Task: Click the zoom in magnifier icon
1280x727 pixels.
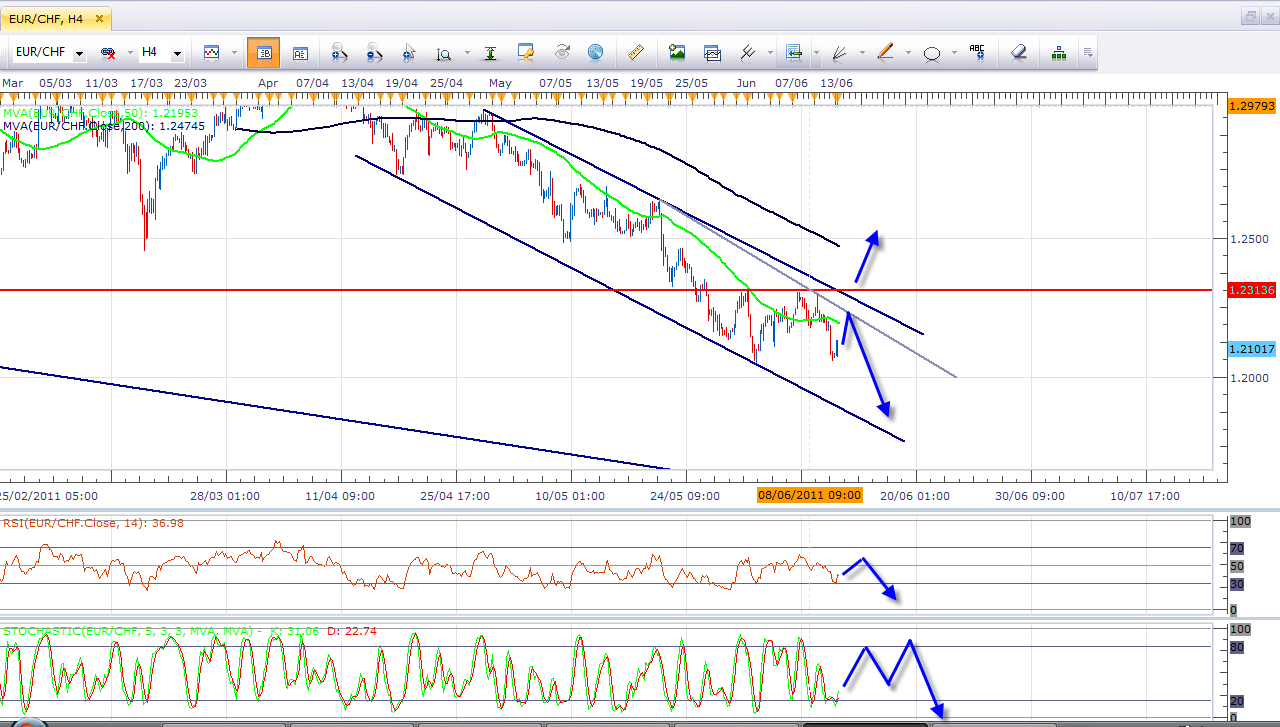Action: coord(338,52)
